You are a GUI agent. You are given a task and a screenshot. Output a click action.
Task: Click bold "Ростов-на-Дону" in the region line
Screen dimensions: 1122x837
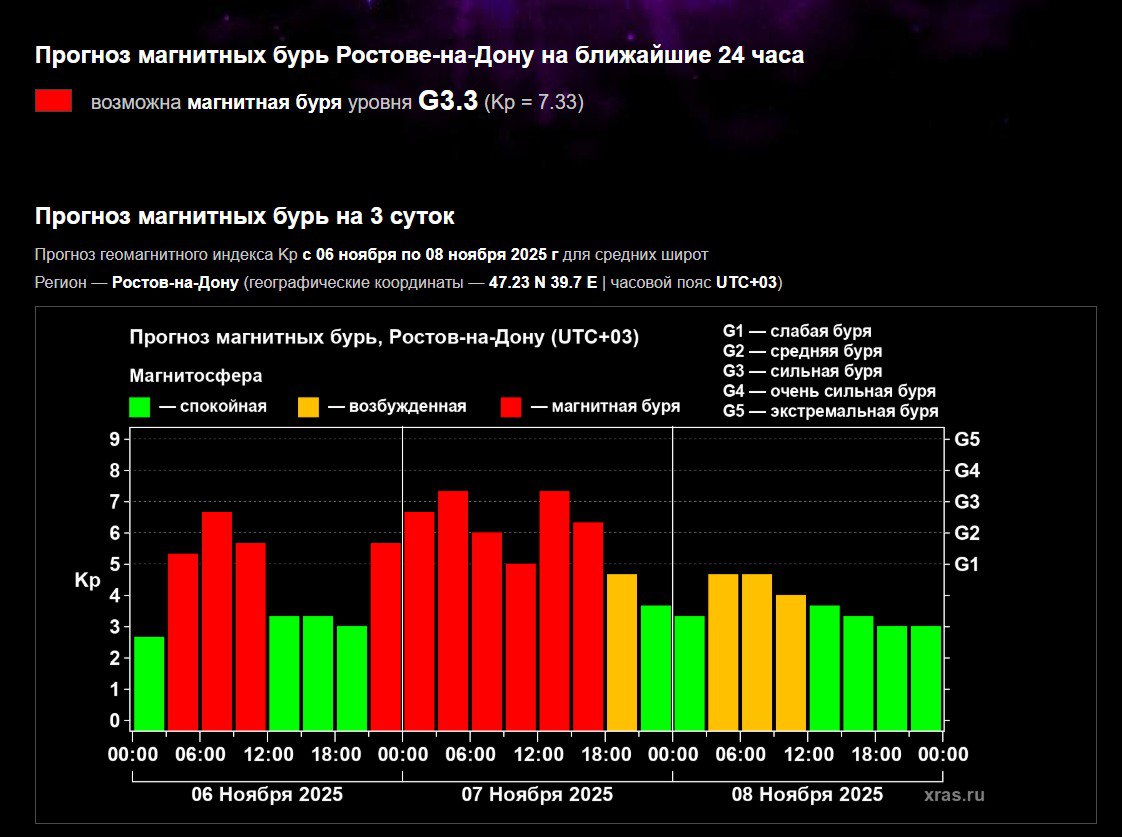point(175,283)
